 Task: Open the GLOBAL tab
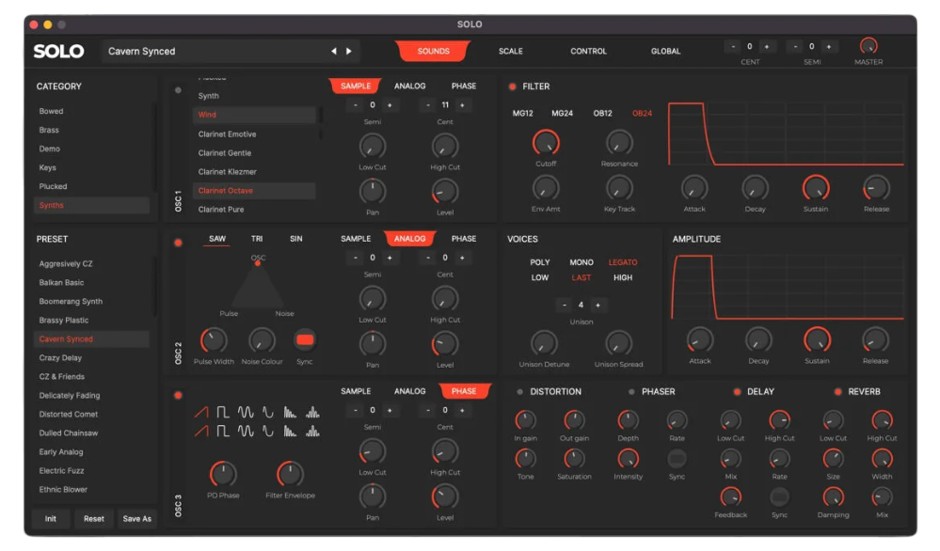point(665,52)
